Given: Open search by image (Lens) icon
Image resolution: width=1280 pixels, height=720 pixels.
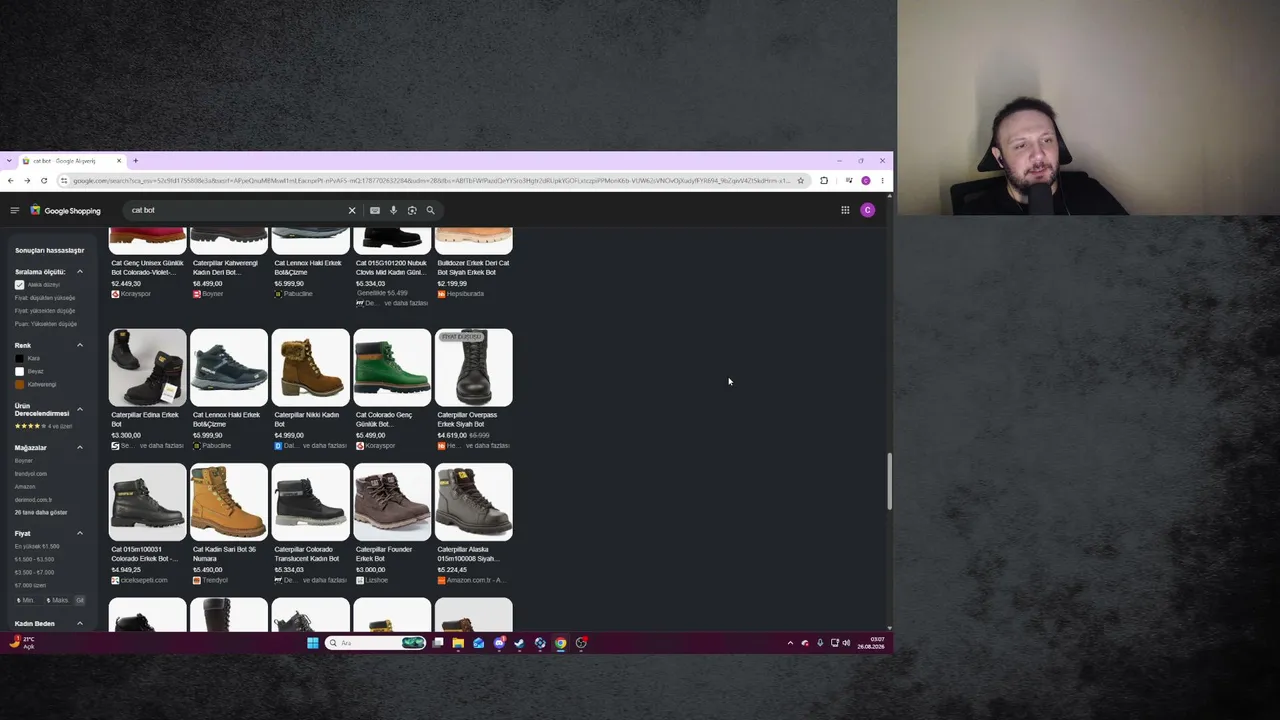Looking at the screenshot, I should tap(412, 210).
